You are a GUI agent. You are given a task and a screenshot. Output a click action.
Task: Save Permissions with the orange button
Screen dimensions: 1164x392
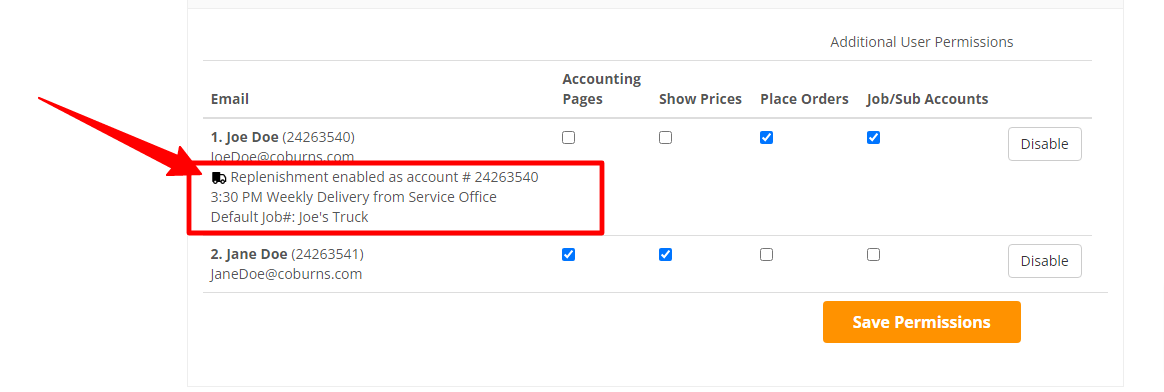[921, 322]
